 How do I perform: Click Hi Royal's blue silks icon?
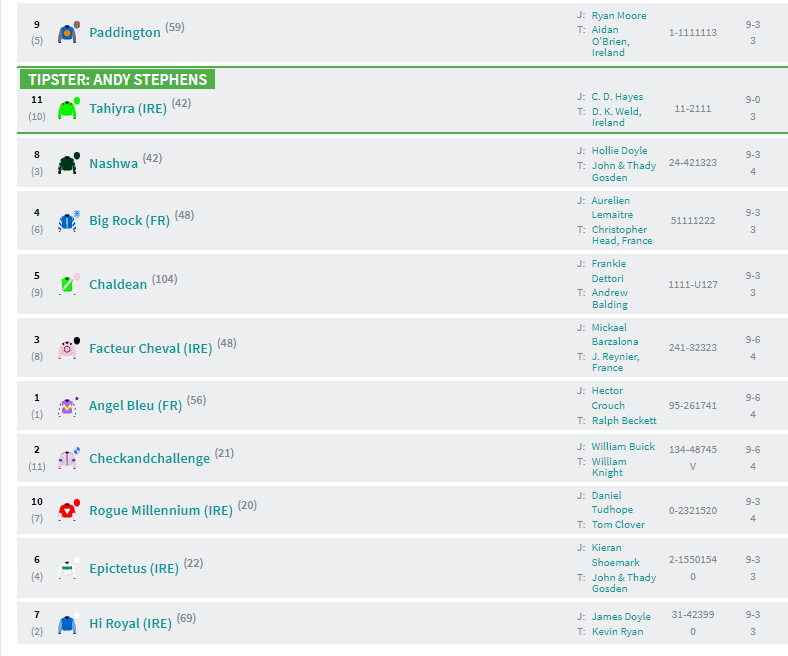click(69, 624)
